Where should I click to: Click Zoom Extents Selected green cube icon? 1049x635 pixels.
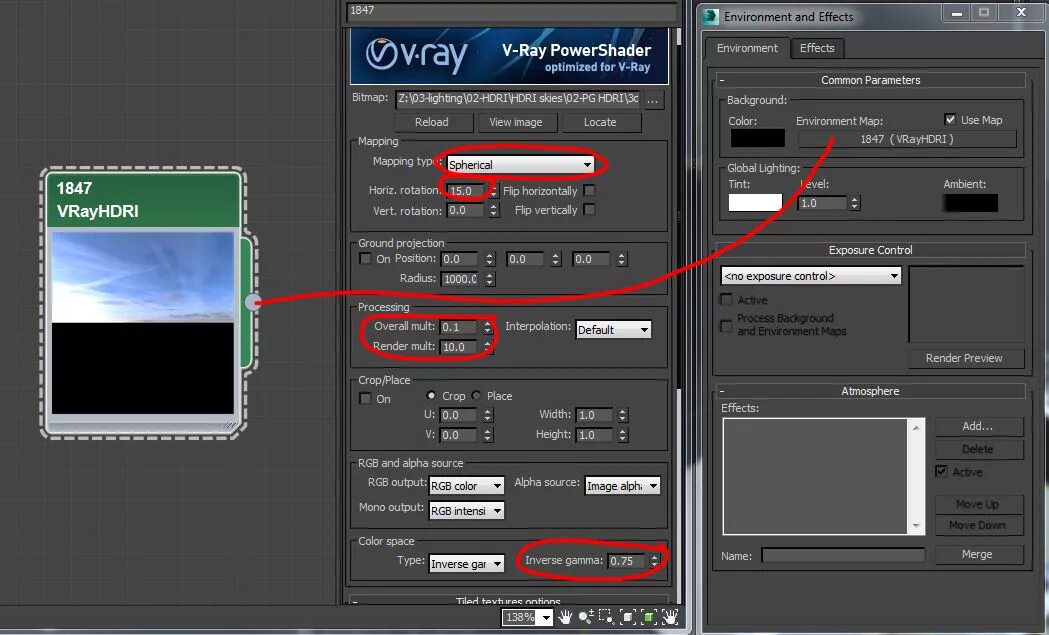coord(648,617)
